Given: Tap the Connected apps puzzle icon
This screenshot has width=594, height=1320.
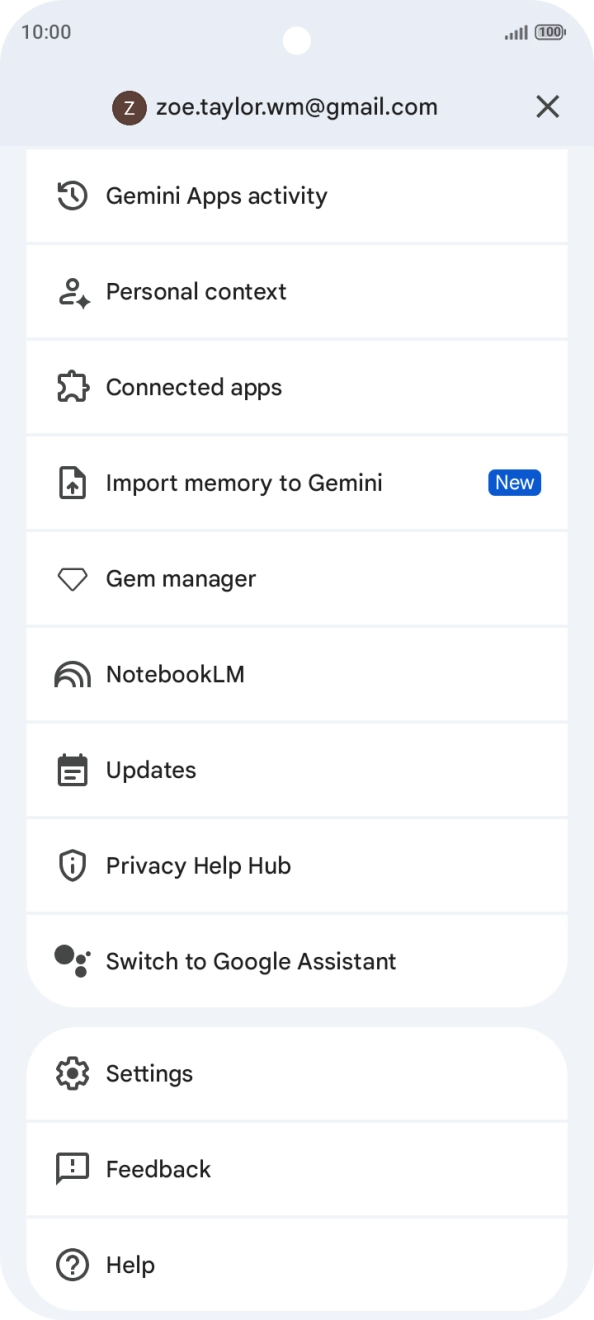Looking at the screenshot, I should click(72, 387).
